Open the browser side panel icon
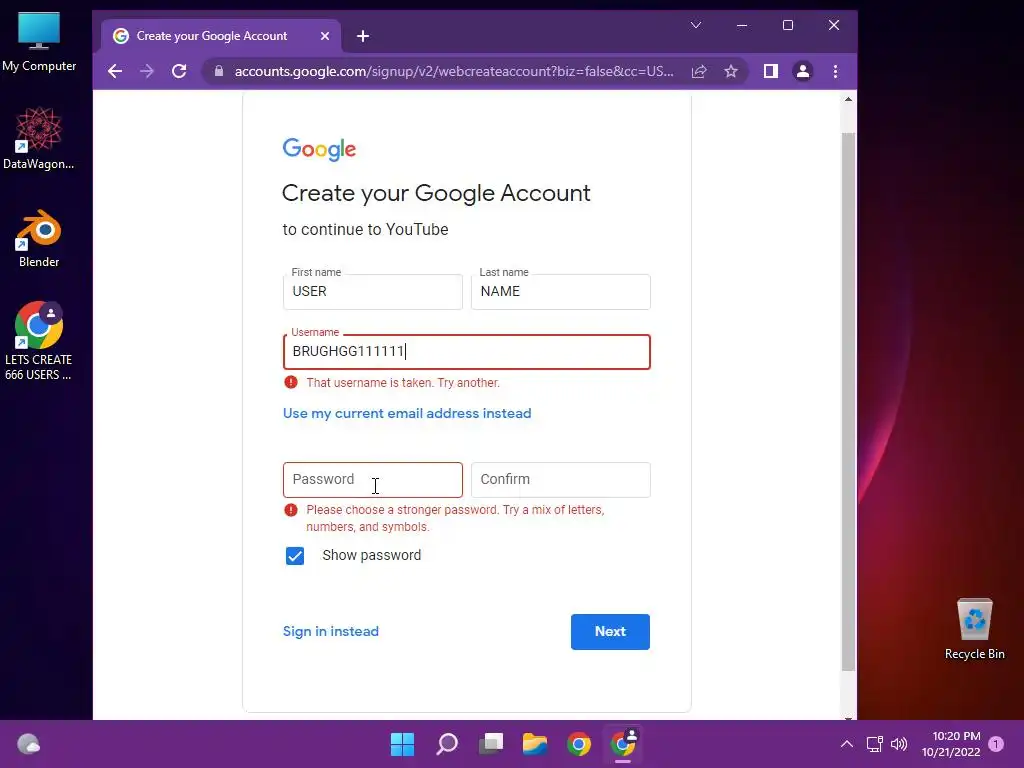 coord(771,71)
